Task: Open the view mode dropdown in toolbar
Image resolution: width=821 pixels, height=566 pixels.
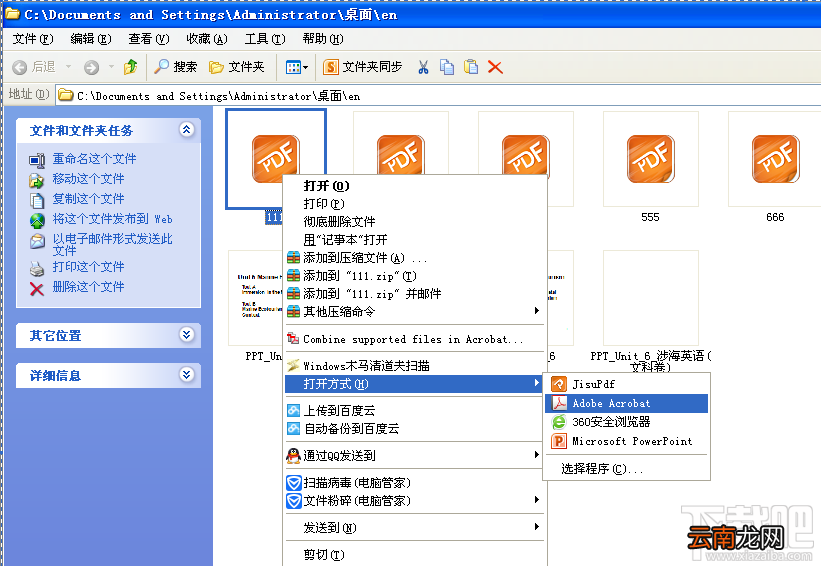Action: [x=297, y=67]
